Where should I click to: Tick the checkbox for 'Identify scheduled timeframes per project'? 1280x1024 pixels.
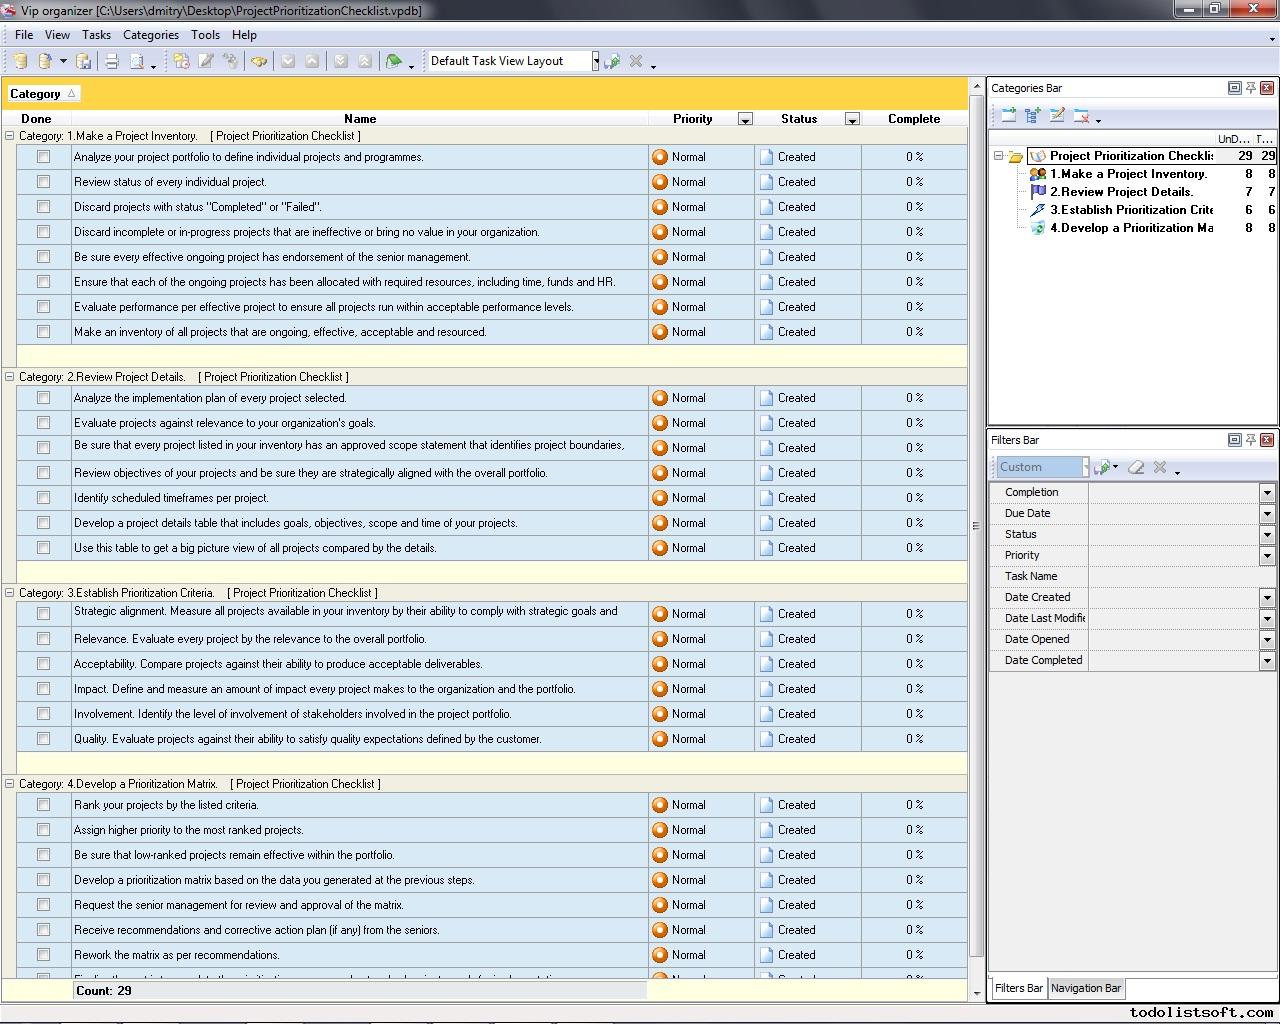tap(43, 498)
